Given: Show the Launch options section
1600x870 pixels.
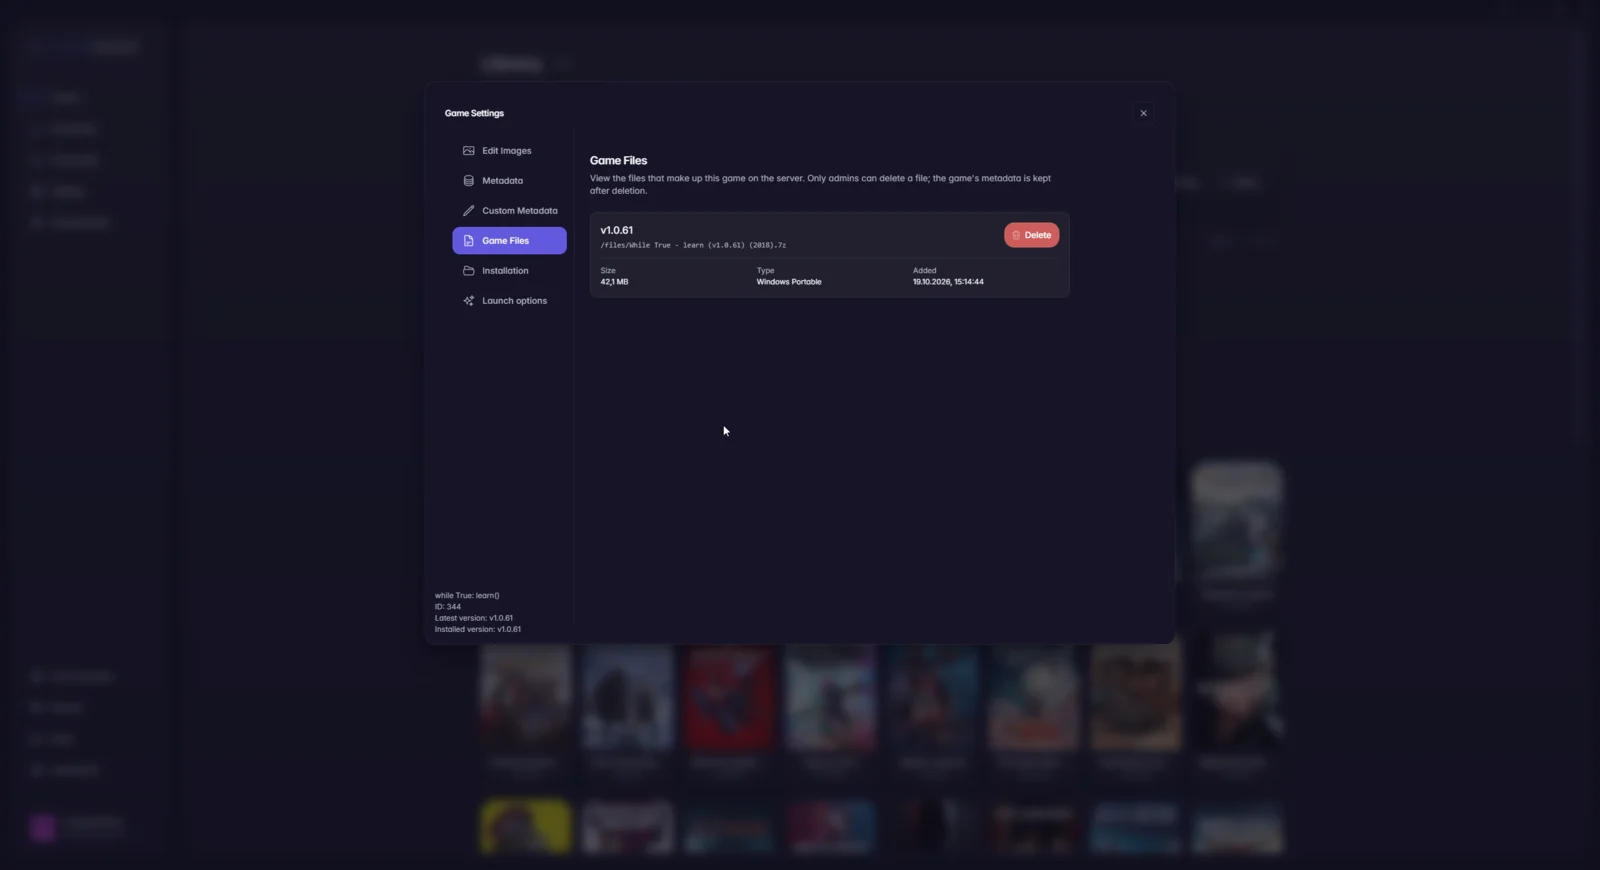Looking at the screenshot, I should coord(509,301).
